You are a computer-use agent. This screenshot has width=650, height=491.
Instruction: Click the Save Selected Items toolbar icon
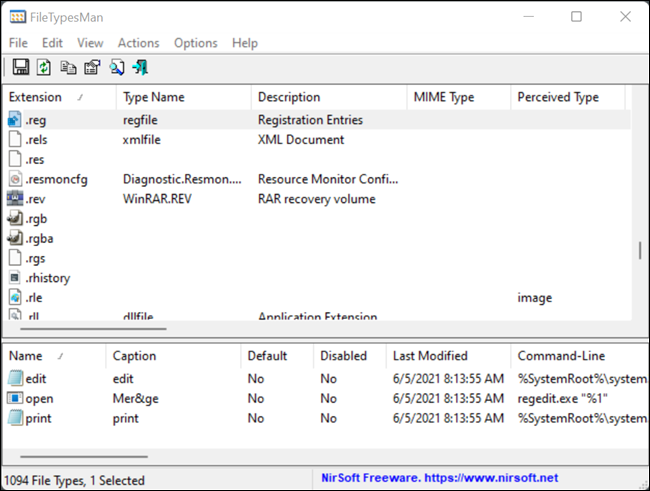coord(20,67)
